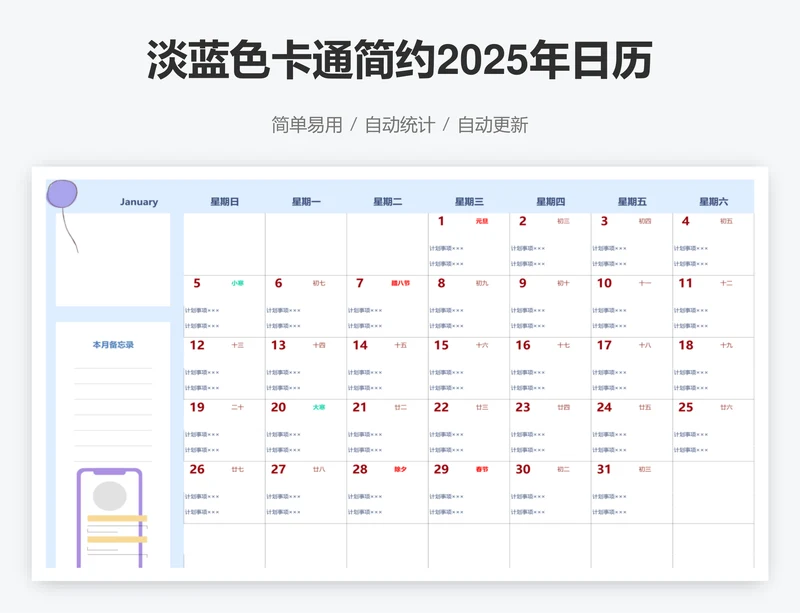Select date 25 in the calendar
Screen dimensions: 800x613
[686, 407]
